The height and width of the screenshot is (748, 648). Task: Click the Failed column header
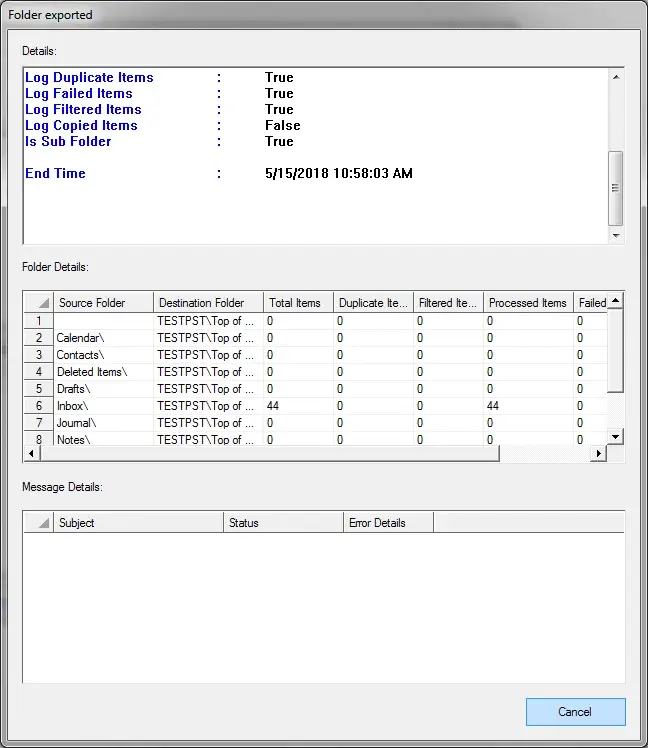click(591, 303)
